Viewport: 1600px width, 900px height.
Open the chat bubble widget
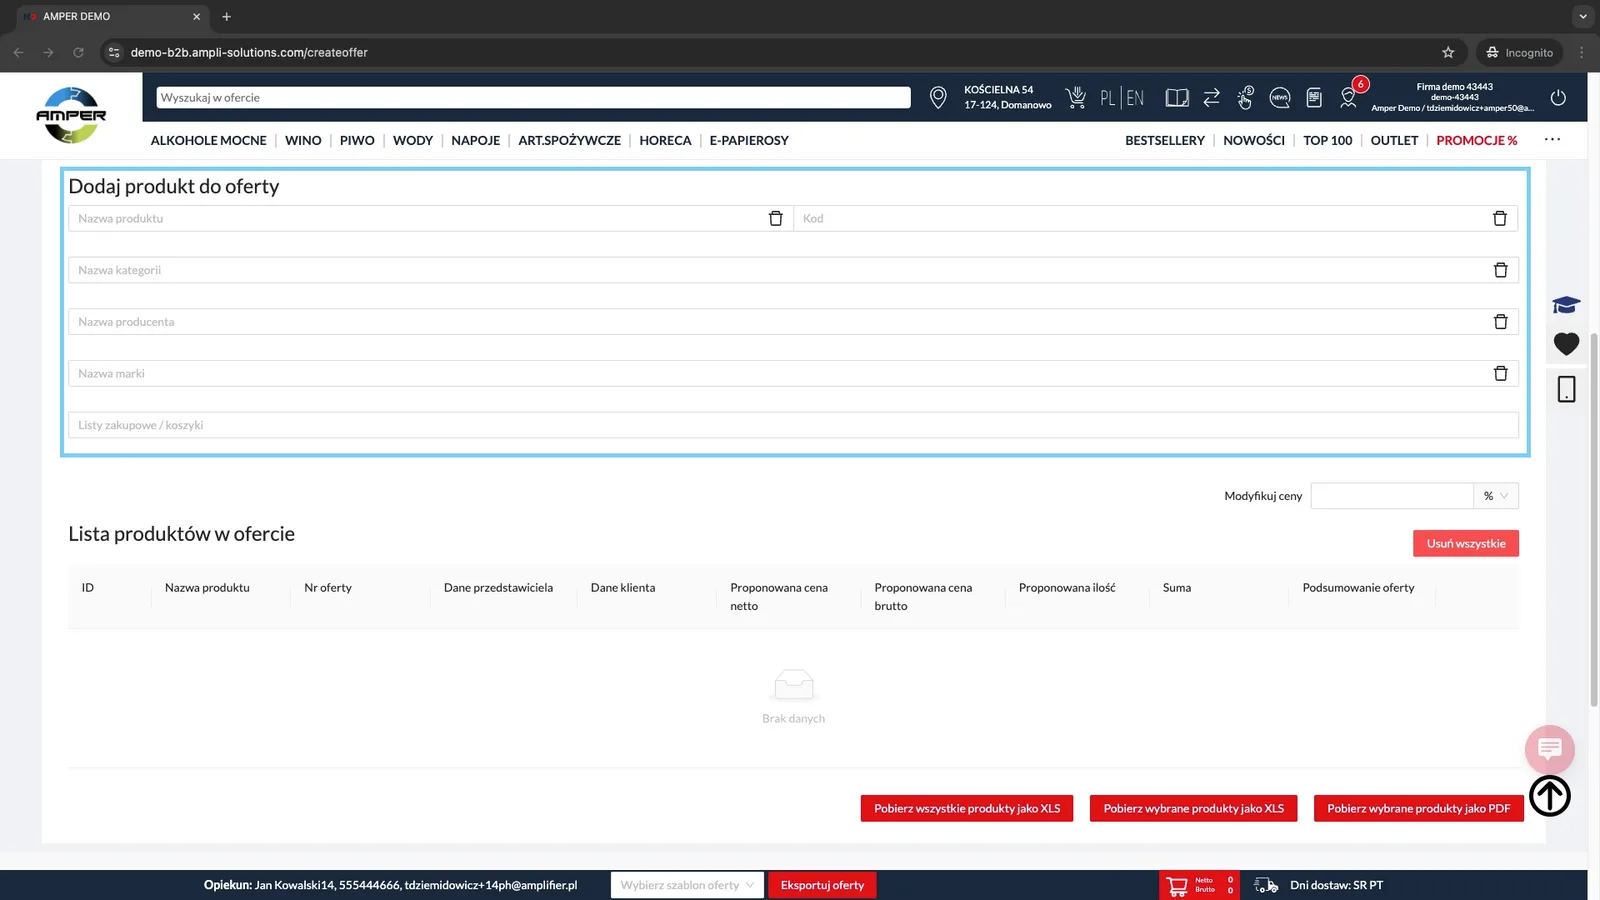tap(1550, 749)
